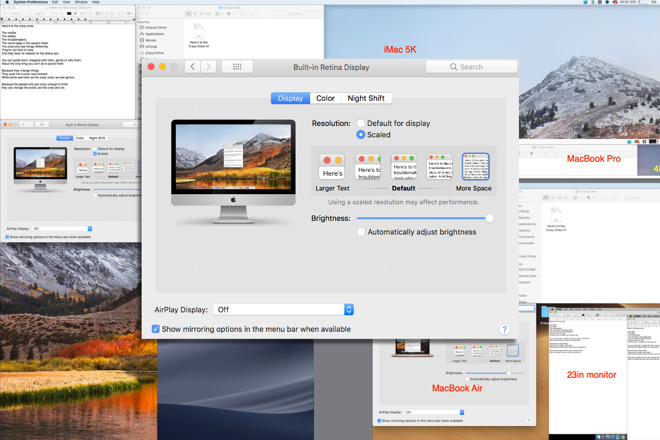Toggle mirroring options checkbox in left background window
660x440 pixels.
point(7,237)
